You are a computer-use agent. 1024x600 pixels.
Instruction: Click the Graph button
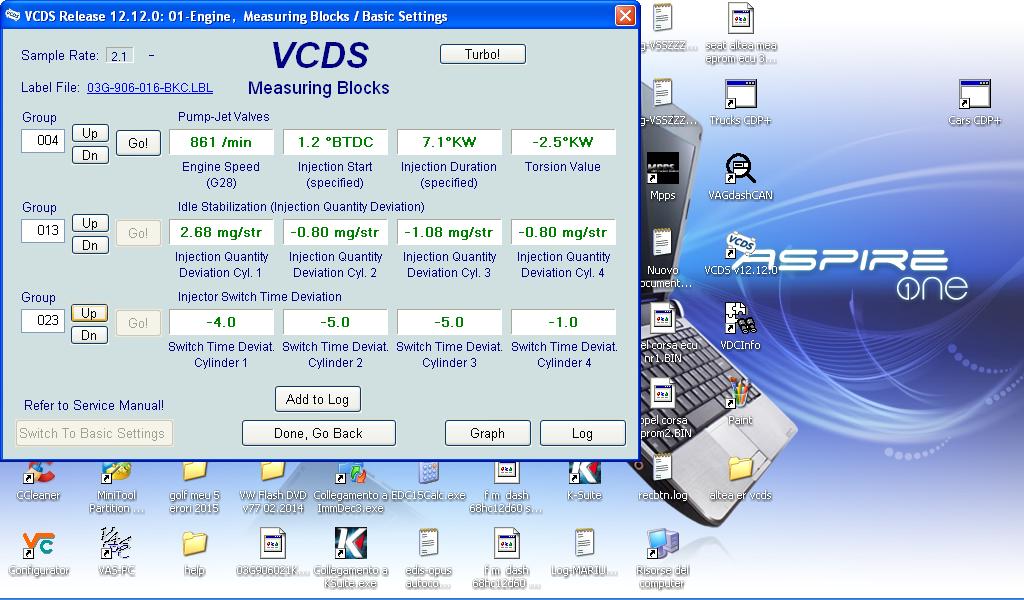487,433
